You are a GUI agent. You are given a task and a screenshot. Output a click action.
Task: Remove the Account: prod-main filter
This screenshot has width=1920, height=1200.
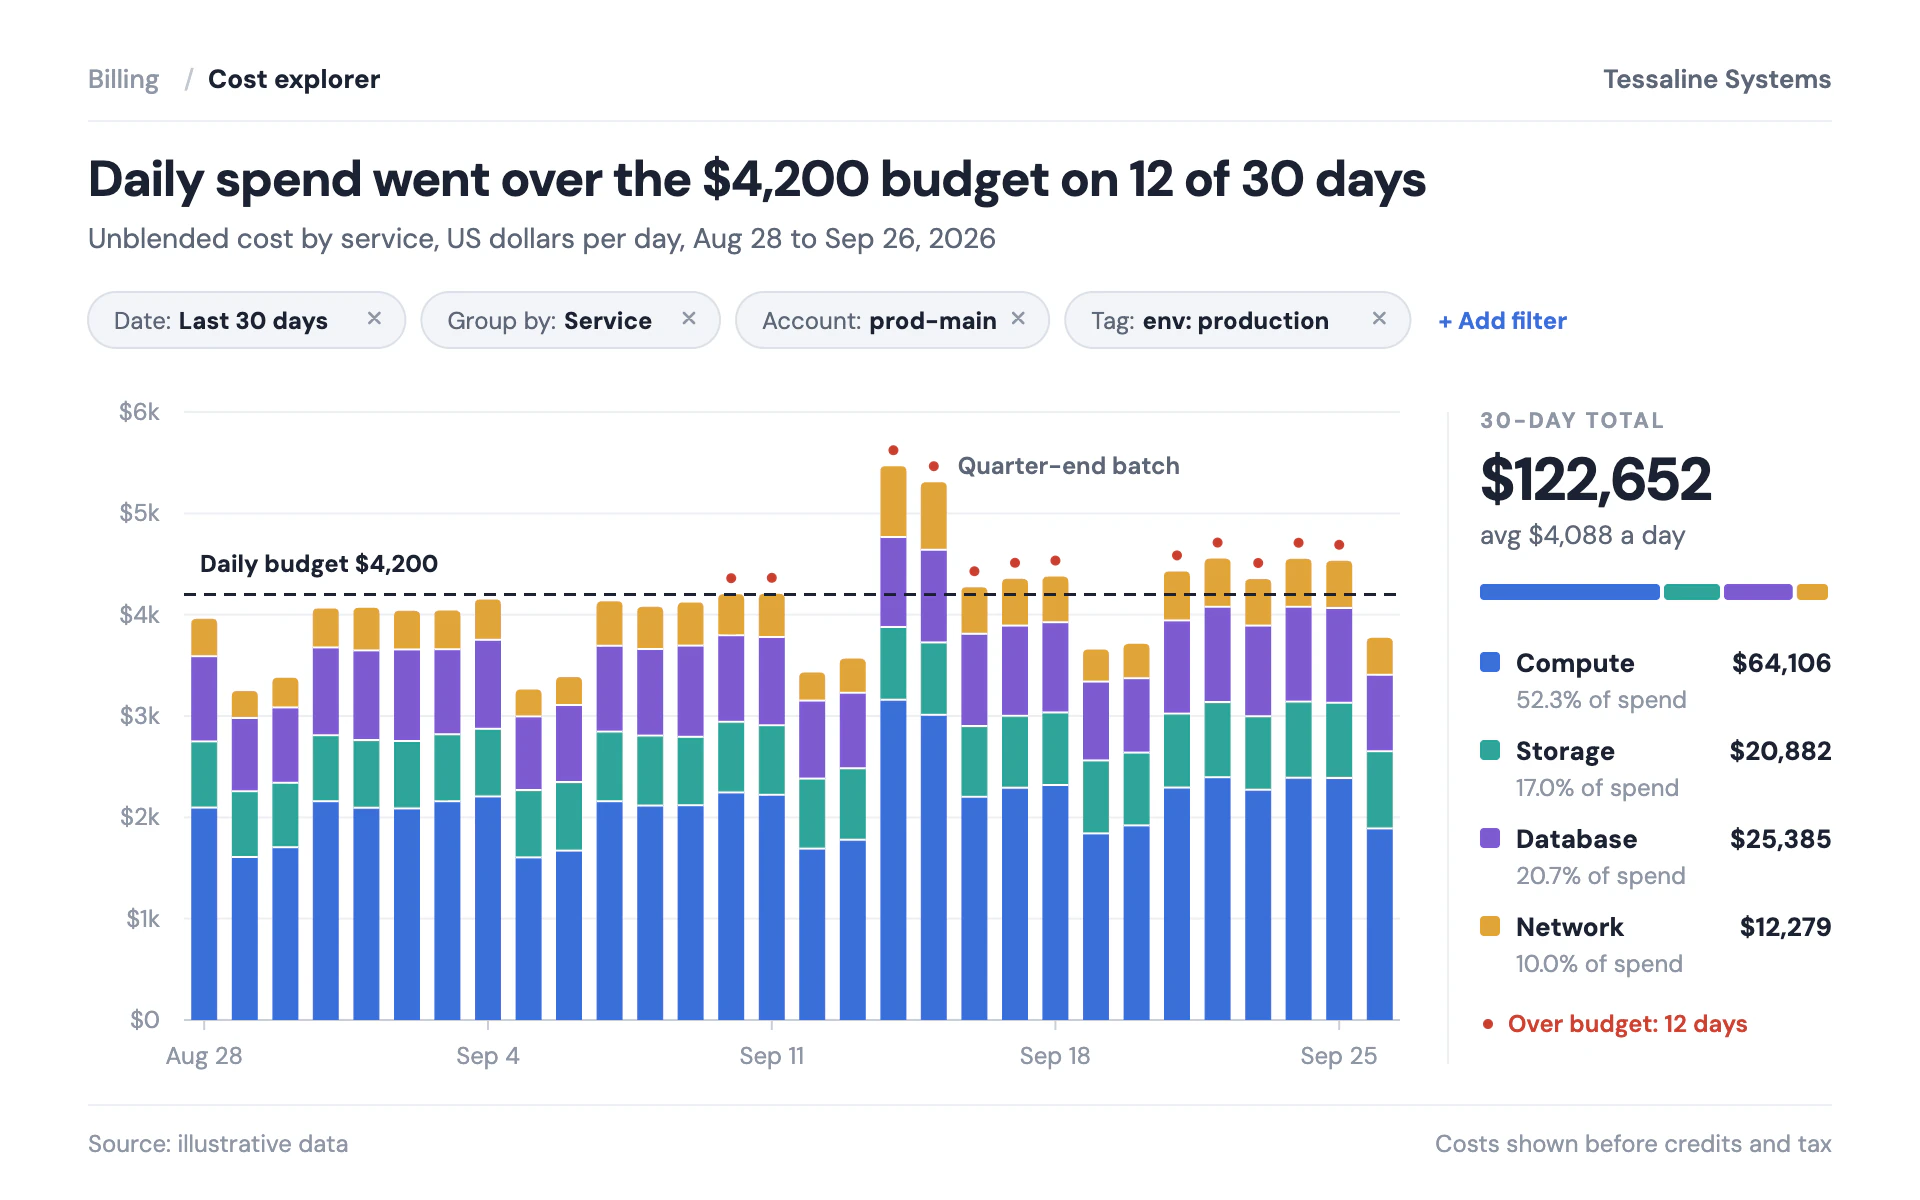(x=1018, y=319)
